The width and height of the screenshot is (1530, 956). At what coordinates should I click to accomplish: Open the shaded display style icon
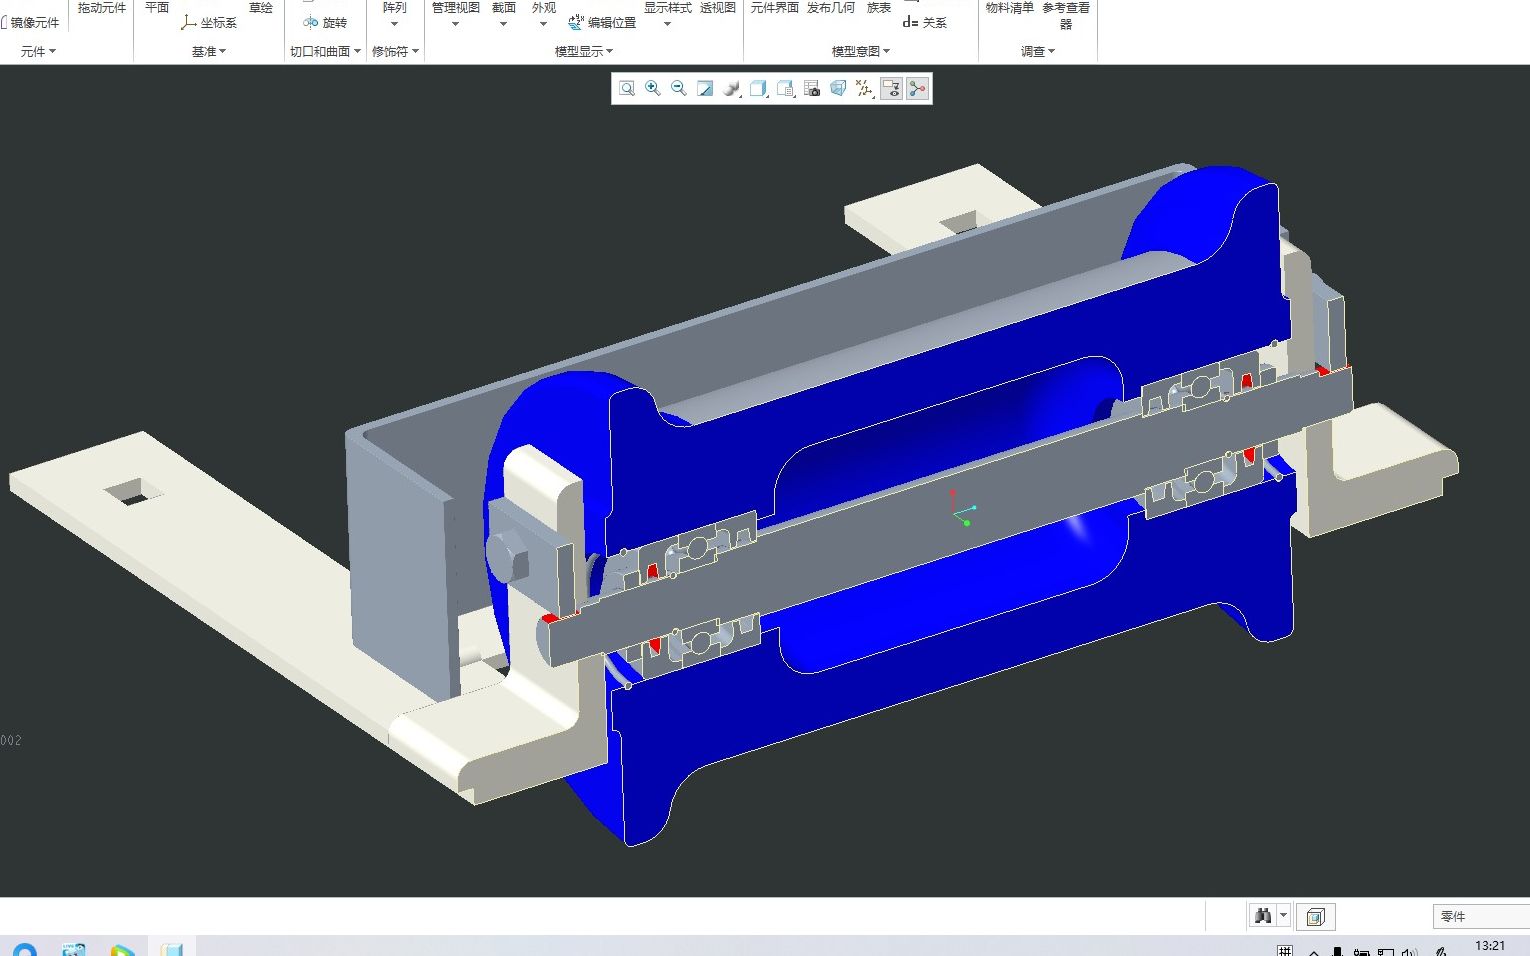732,89
